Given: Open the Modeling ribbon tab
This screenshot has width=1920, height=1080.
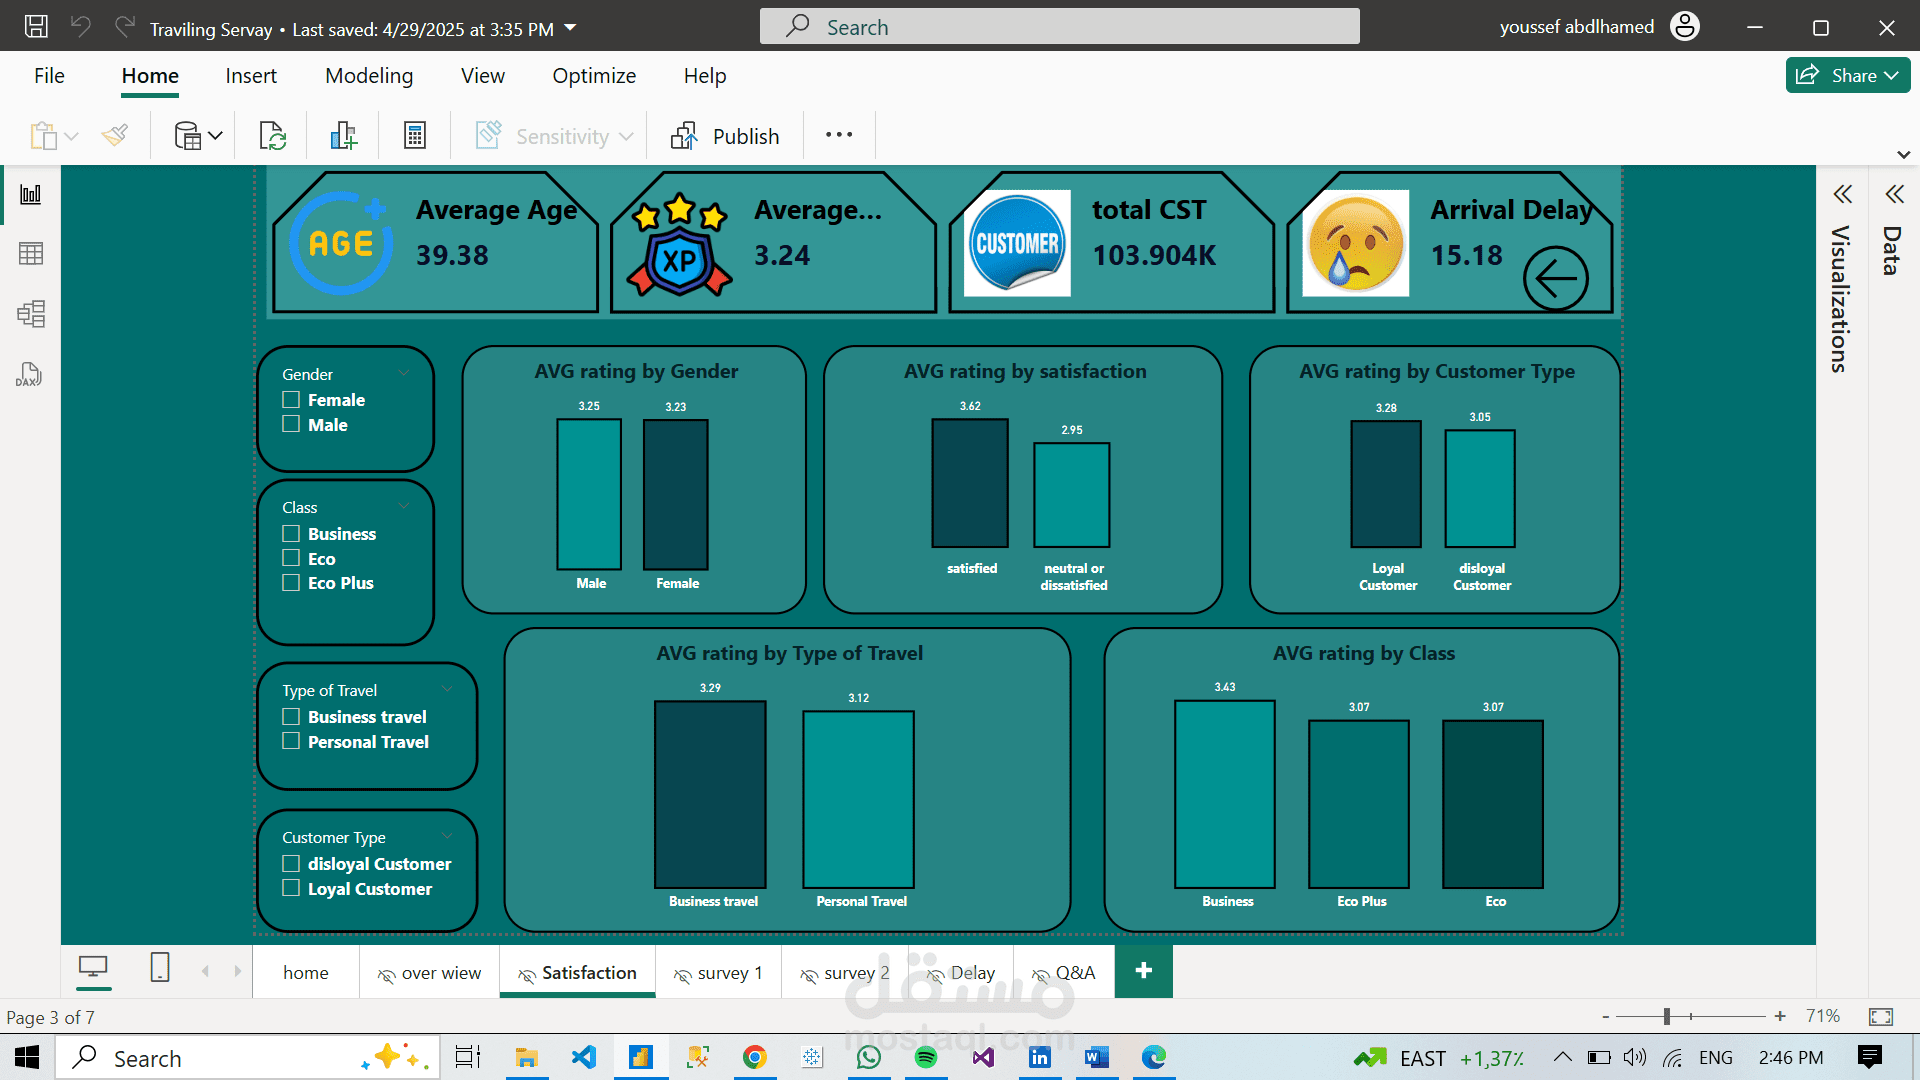Looking at the screenshot, I should tap(369, 76).
